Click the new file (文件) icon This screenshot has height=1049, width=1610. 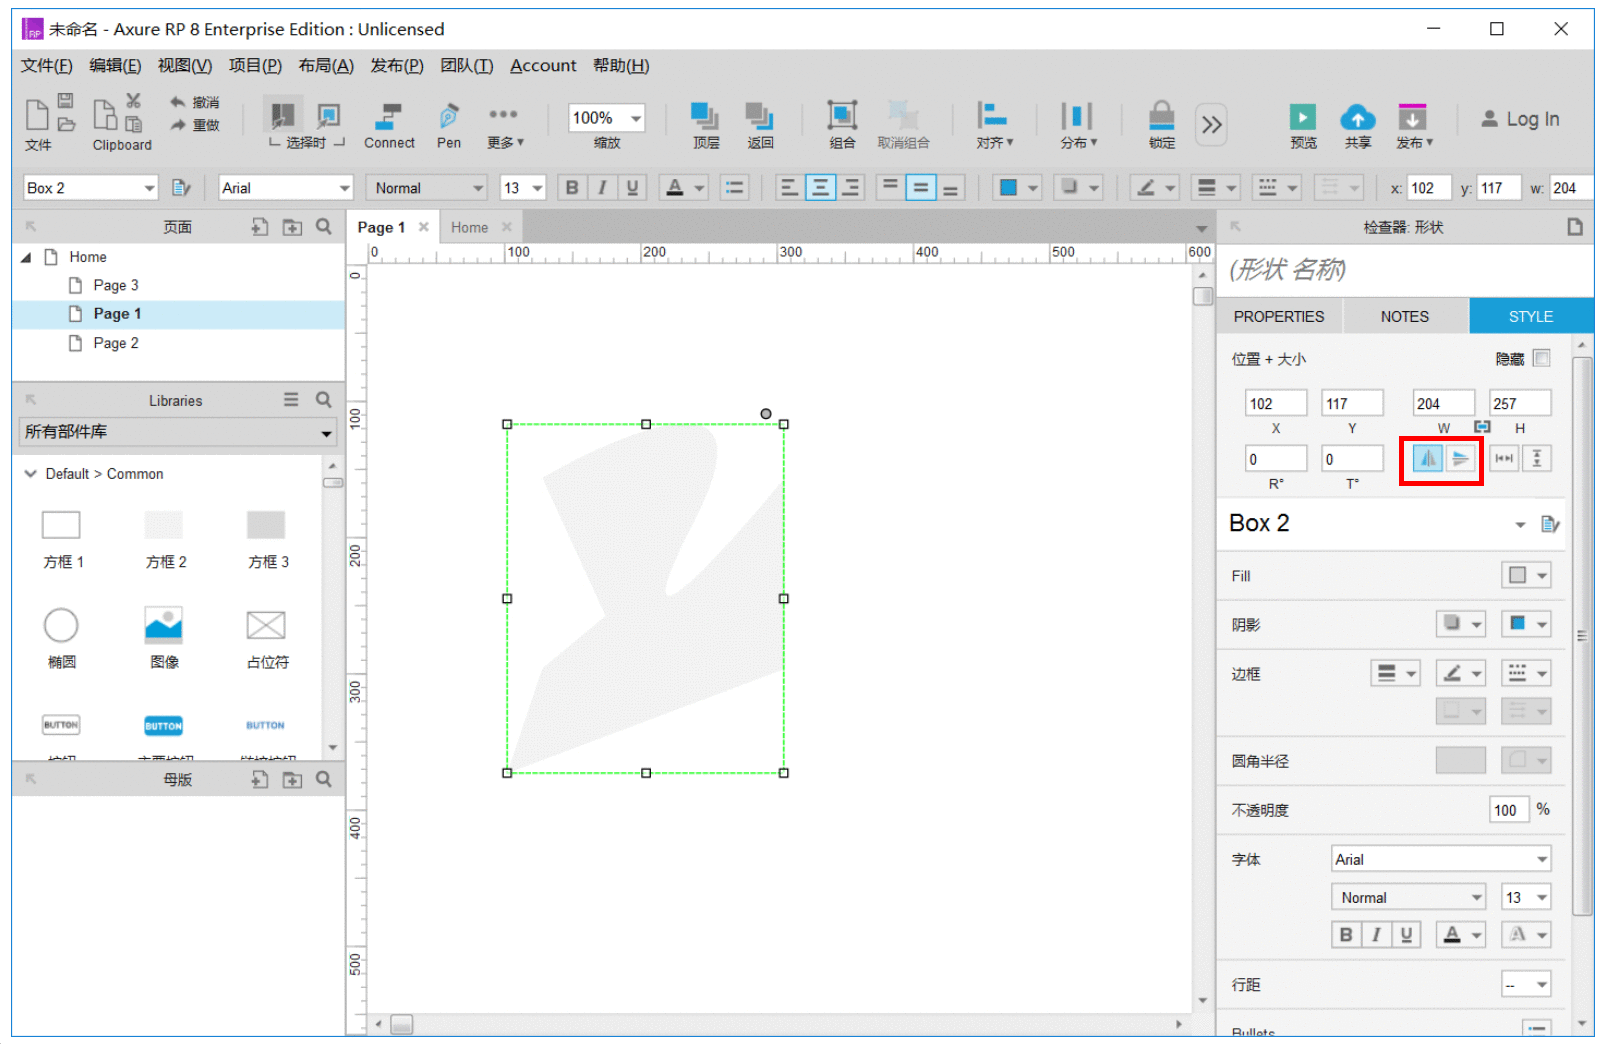(x=37, y=115)
